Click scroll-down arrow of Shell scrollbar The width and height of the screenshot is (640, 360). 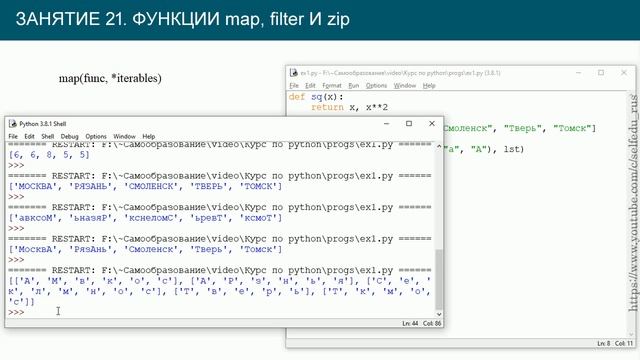pos(439,314)
